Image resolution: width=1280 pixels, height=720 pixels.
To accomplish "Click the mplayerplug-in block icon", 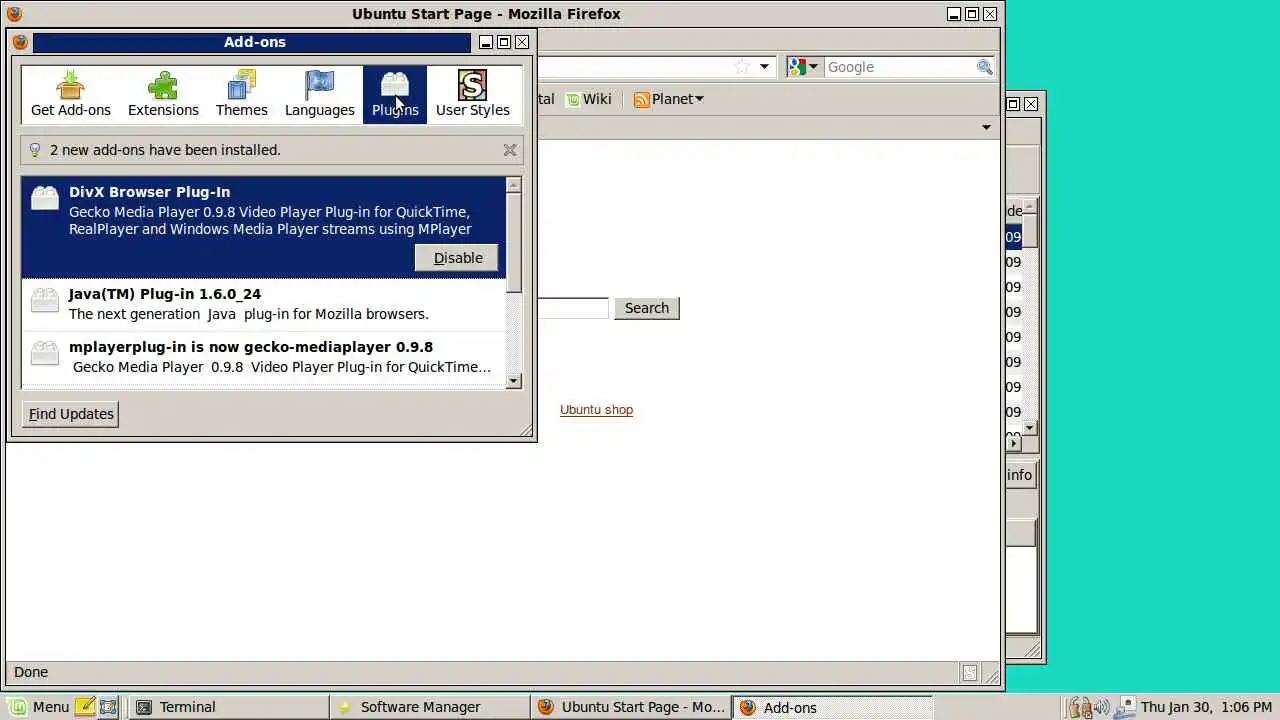I will click(45, 353).
